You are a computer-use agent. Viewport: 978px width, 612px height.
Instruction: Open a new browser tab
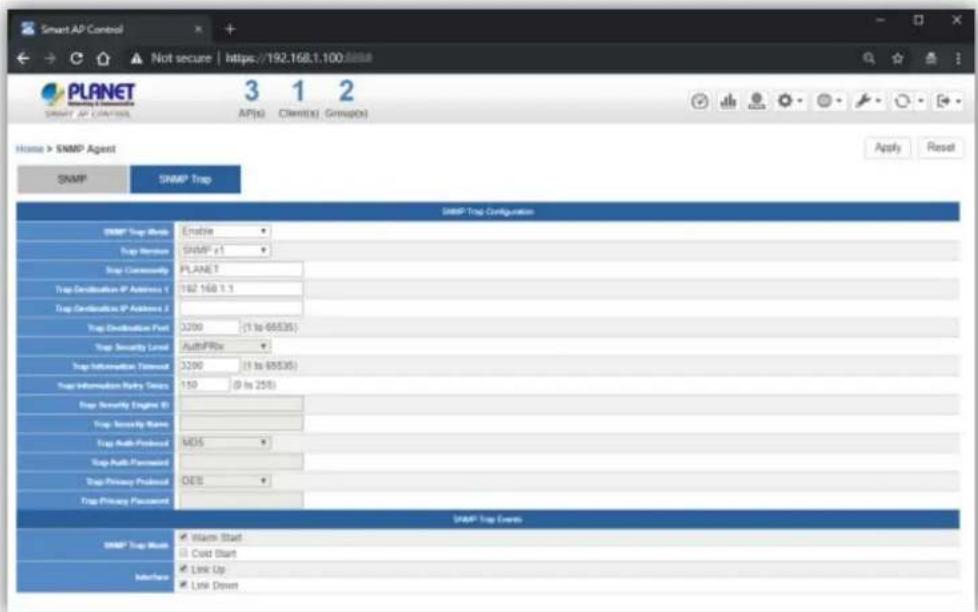point(230,29)
